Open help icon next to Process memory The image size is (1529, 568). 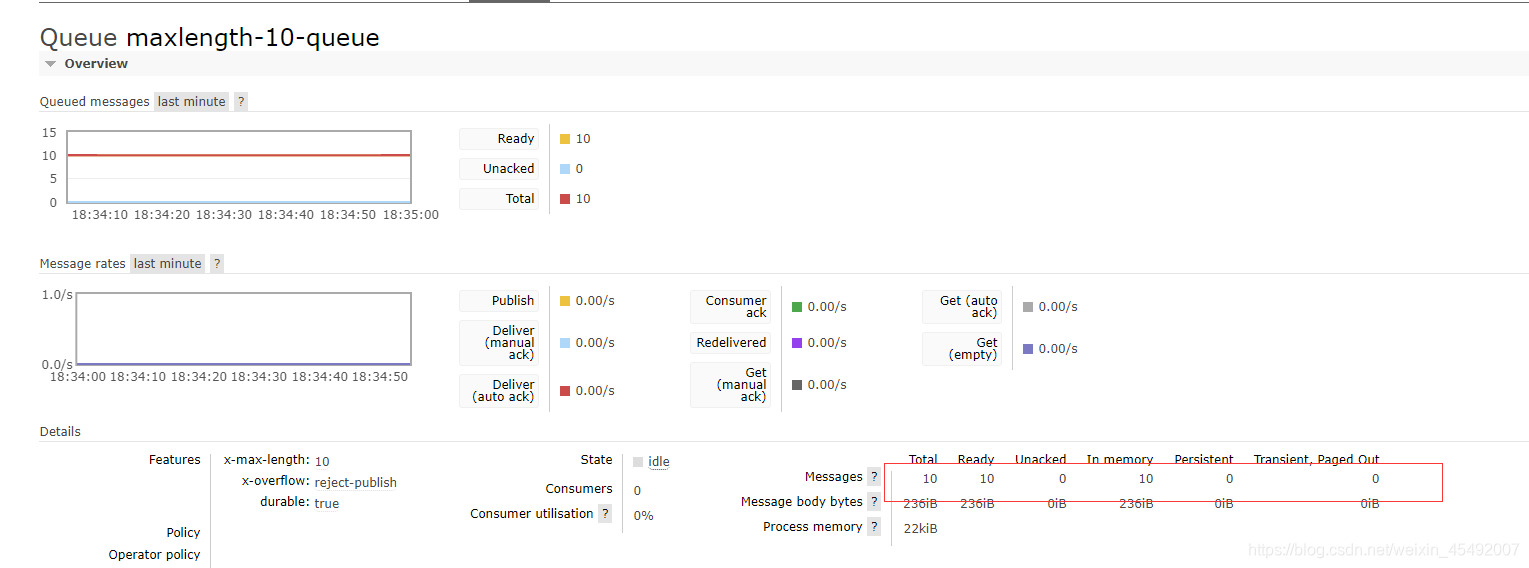[x=874, y=527]
